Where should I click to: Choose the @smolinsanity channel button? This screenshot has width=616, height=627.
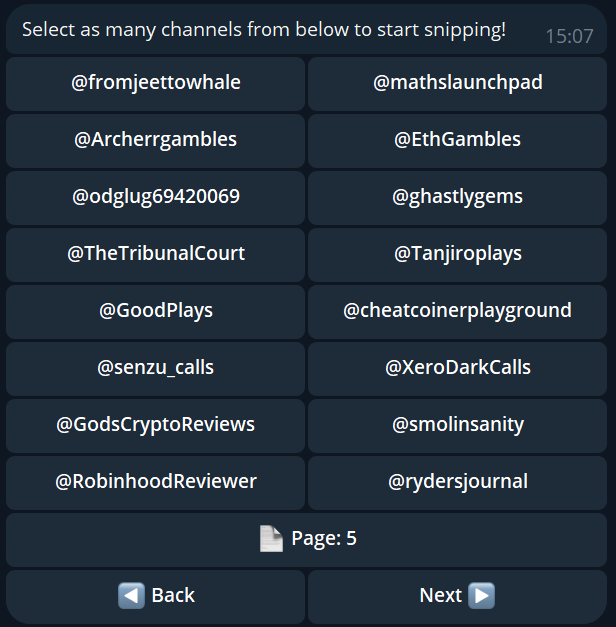click(x=457, y=425)
